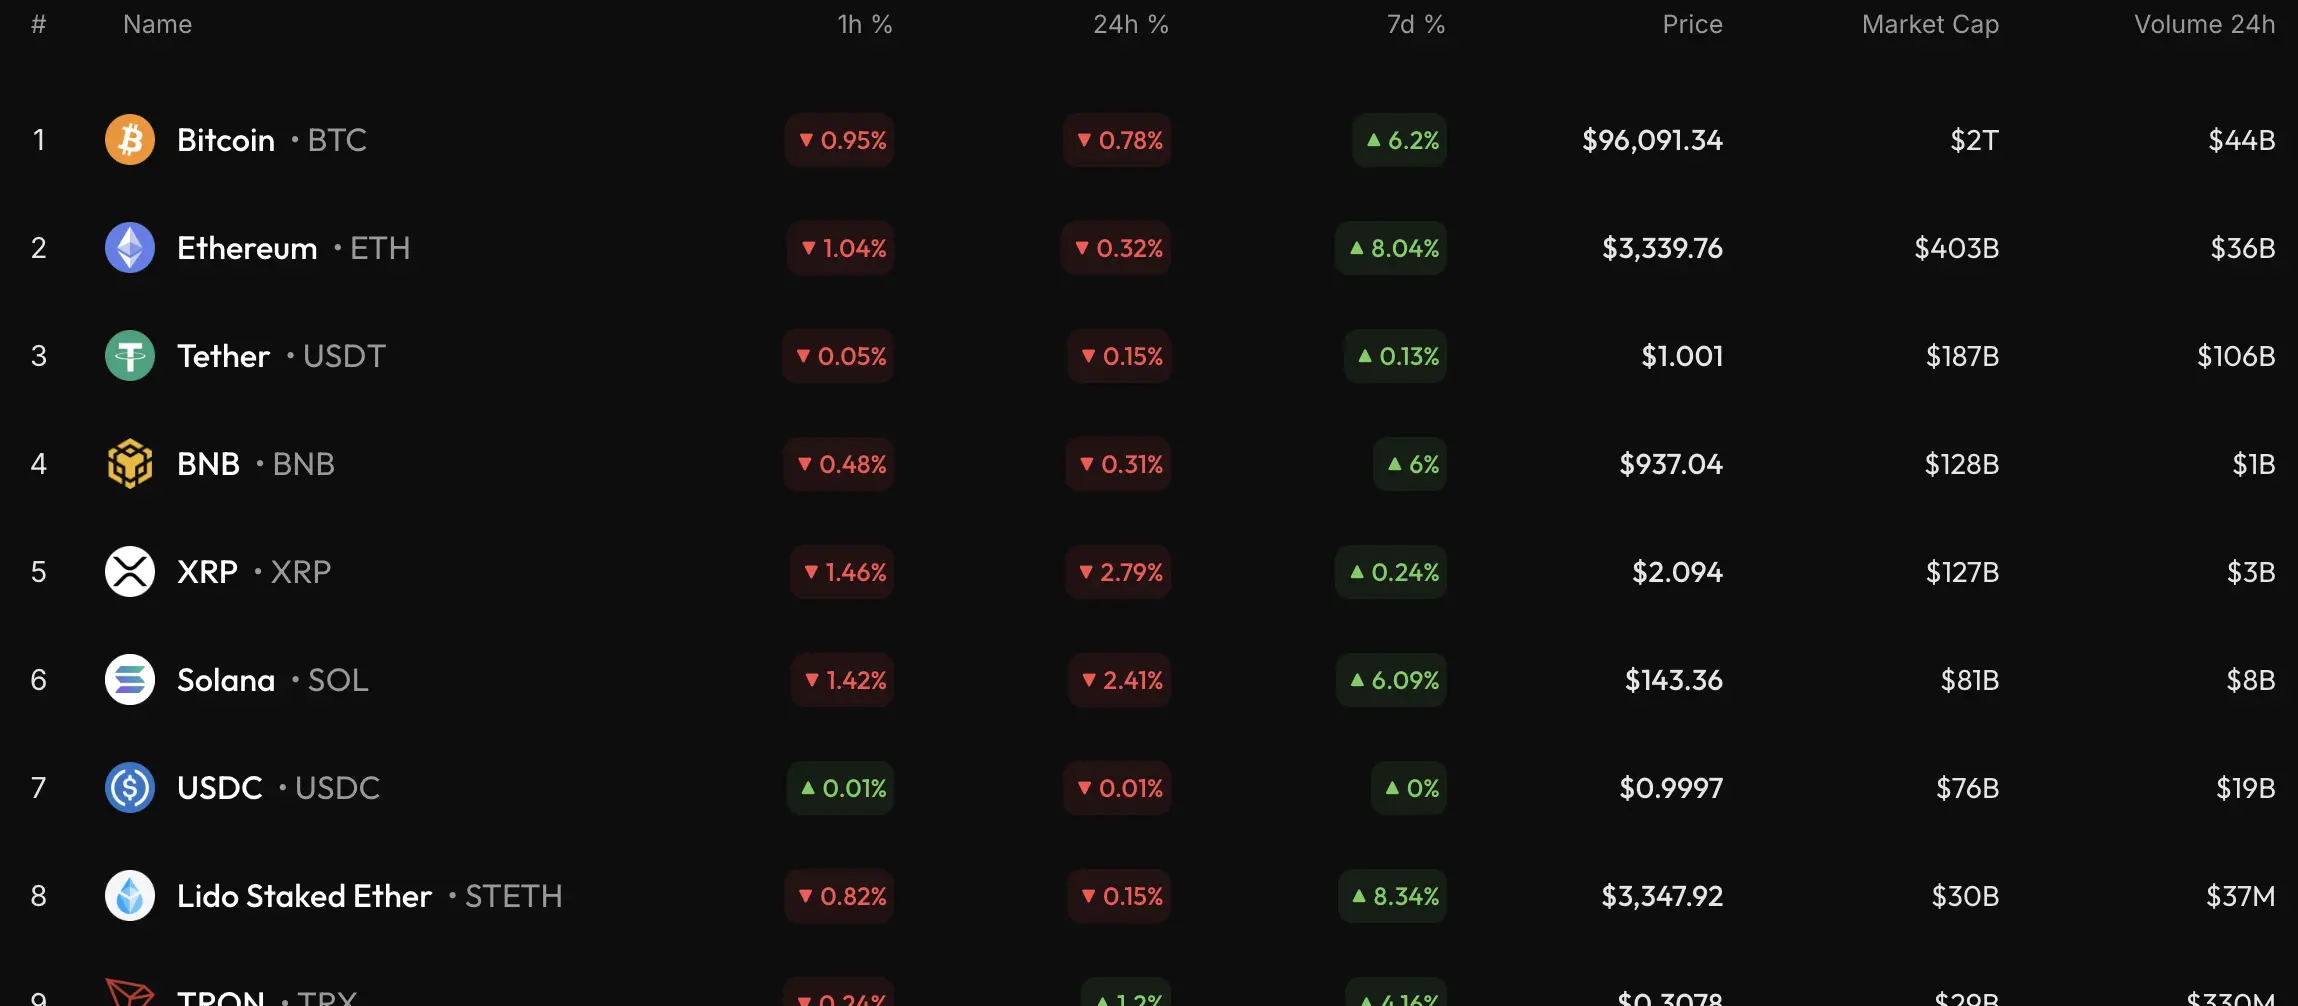
Task: Click the # rank column header
Action: [39, 24]
